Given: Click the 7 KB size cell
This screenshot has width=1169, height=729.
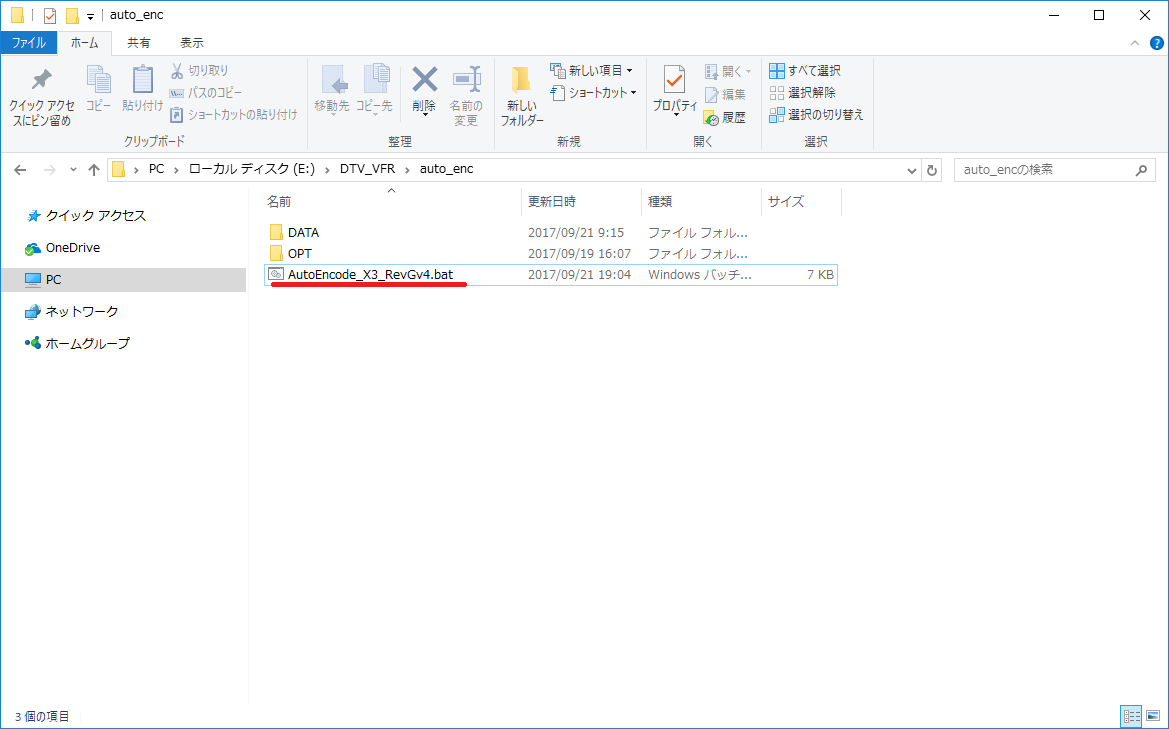Looking at the screenshot, I should tap(820, 274).
